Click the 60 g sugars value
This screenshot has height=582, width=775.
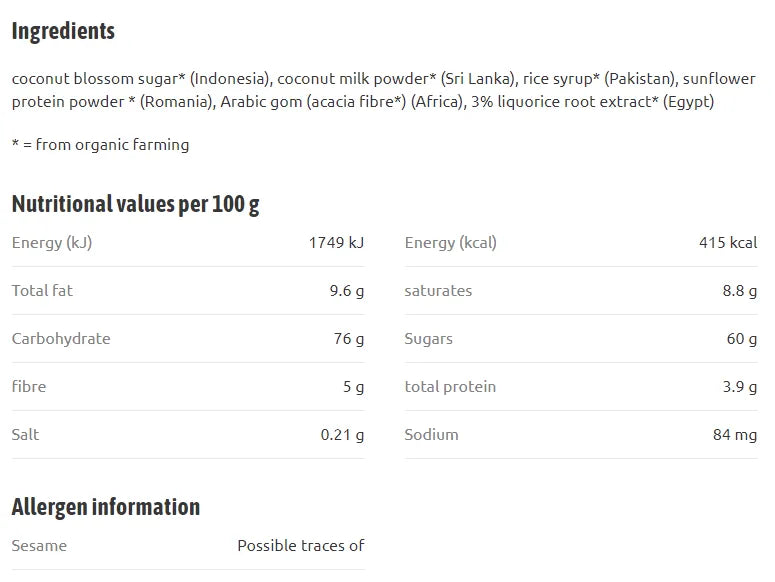point(742,339)
